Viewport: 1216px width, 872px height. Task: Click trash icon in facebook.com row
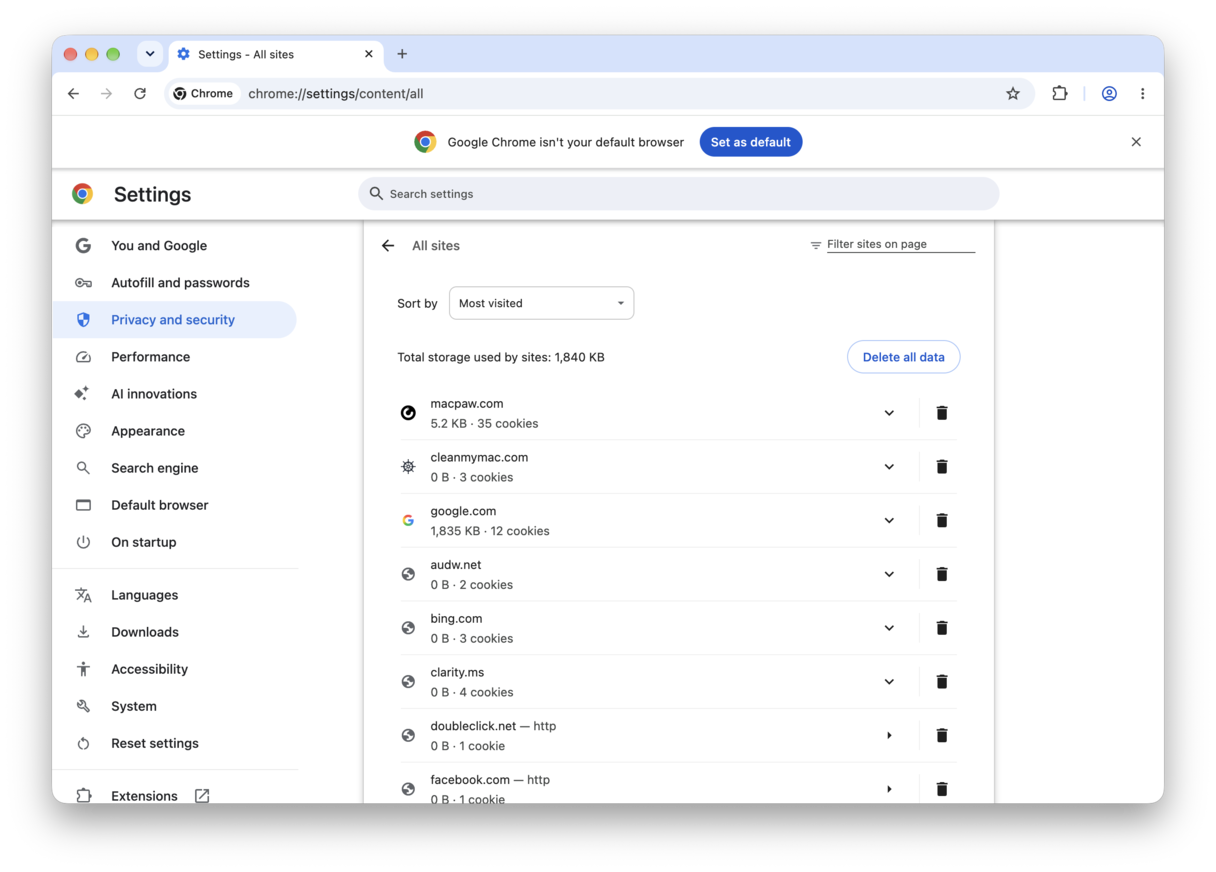[x=941, y=789]
